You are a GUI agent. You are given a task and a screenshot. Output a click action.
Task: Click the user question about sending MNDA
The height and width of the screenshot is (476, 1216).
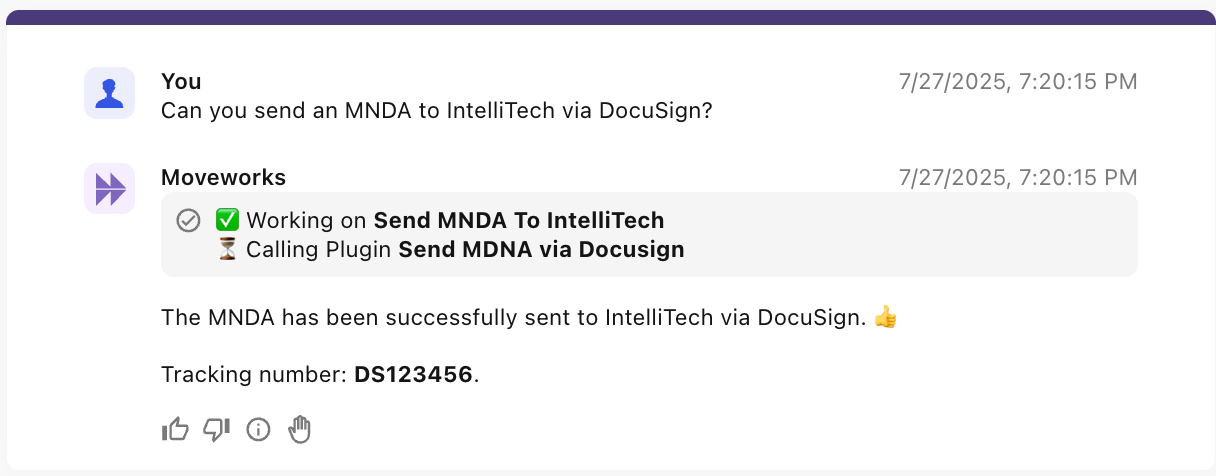(436, 110)
